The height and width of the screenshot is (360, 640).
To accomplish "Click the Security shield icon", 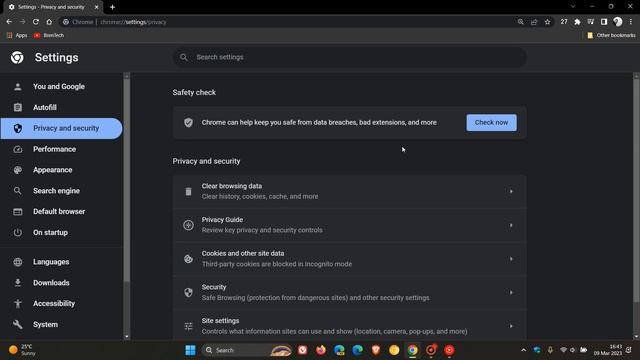I will (188, 292).
